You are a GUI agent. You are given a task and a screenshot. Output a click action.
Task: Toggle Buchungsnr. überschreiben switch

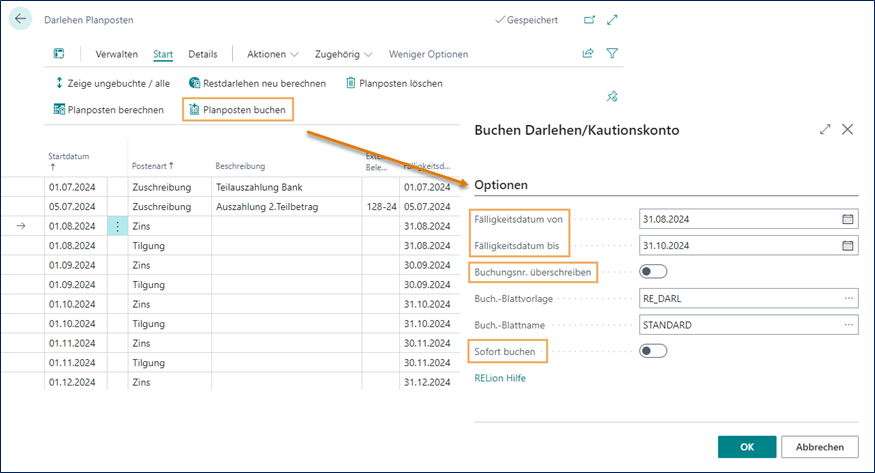pyautogui.click(x=653, y=272)
